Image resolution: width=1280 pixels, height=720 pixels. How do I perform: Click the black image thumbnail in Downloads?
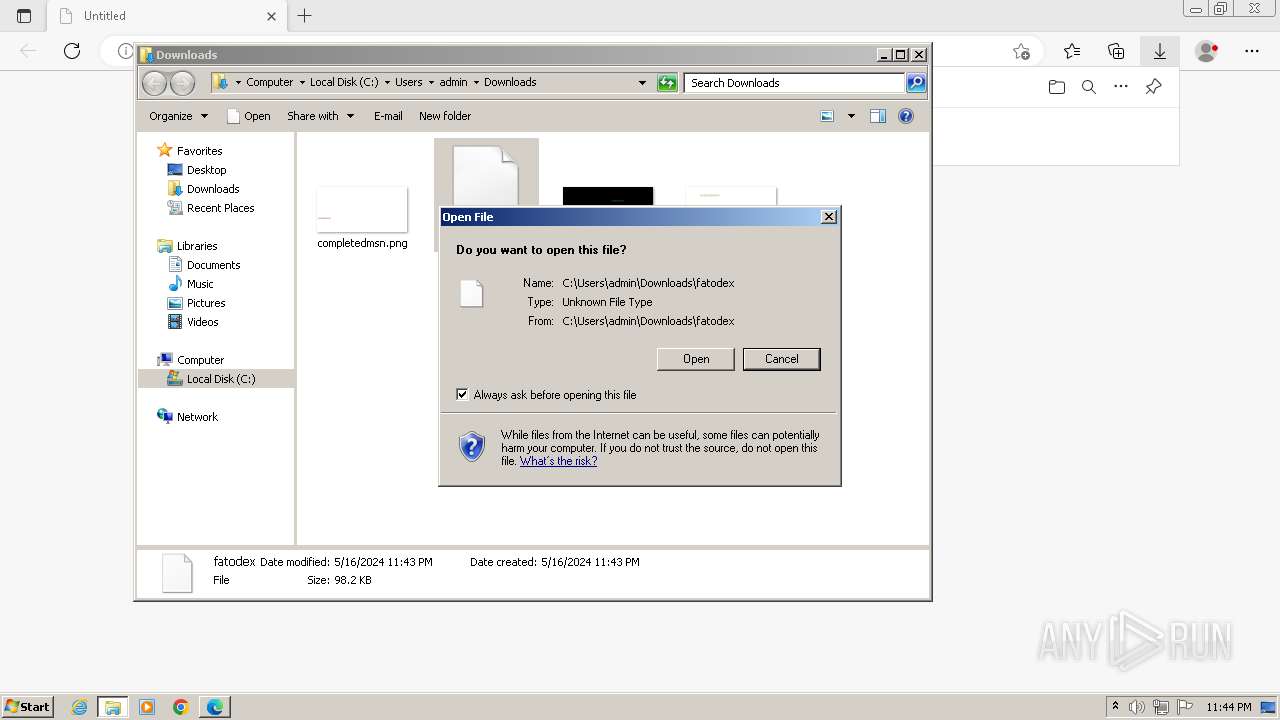pos(608,196)
